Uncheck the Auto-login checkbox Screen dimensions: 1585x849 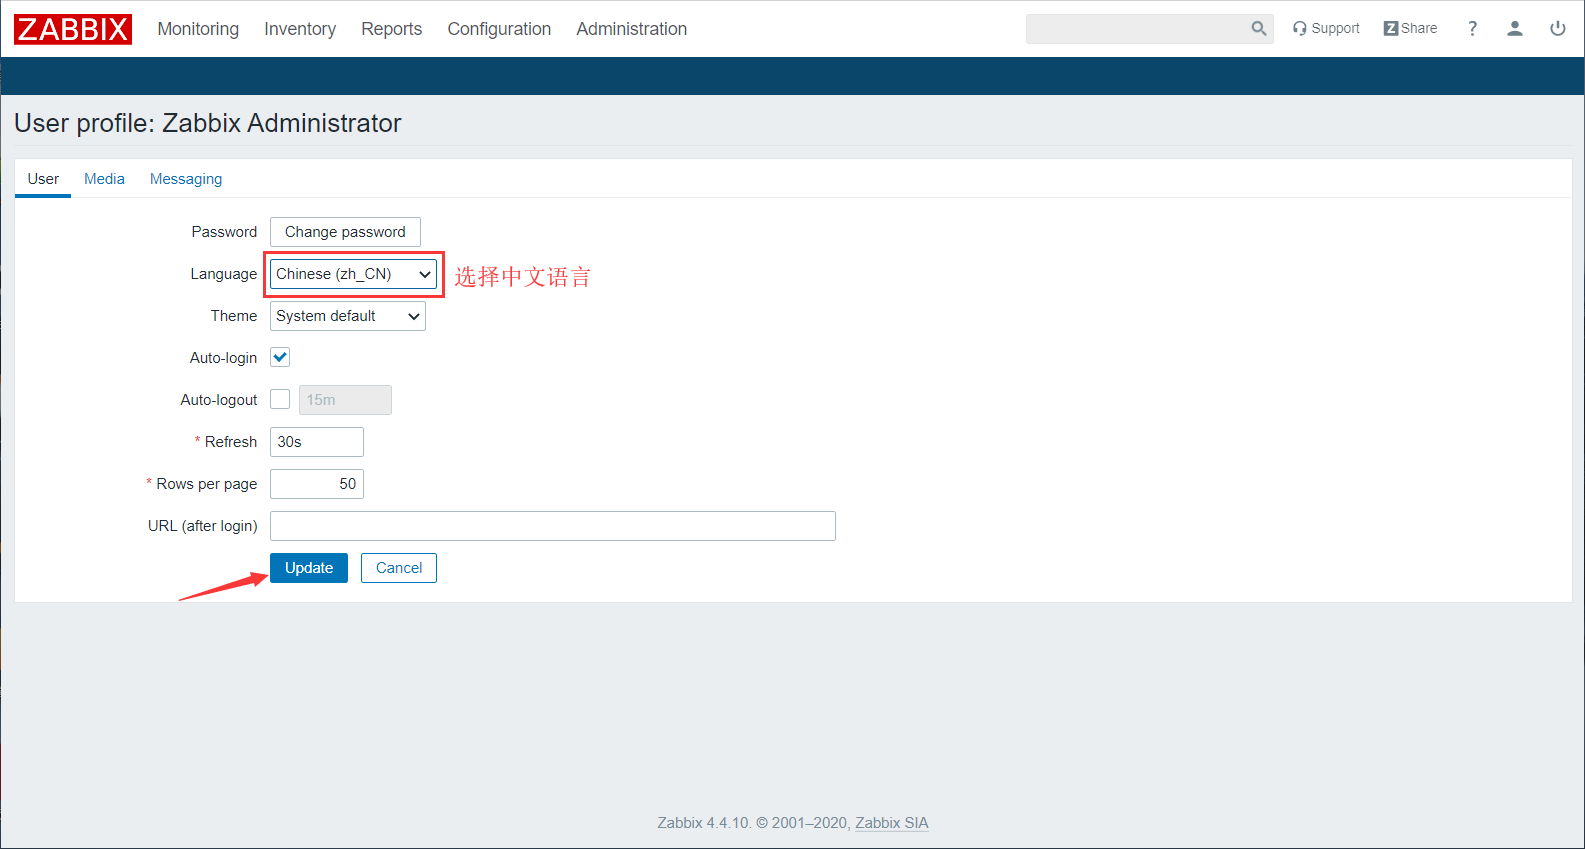click(280, 358)
